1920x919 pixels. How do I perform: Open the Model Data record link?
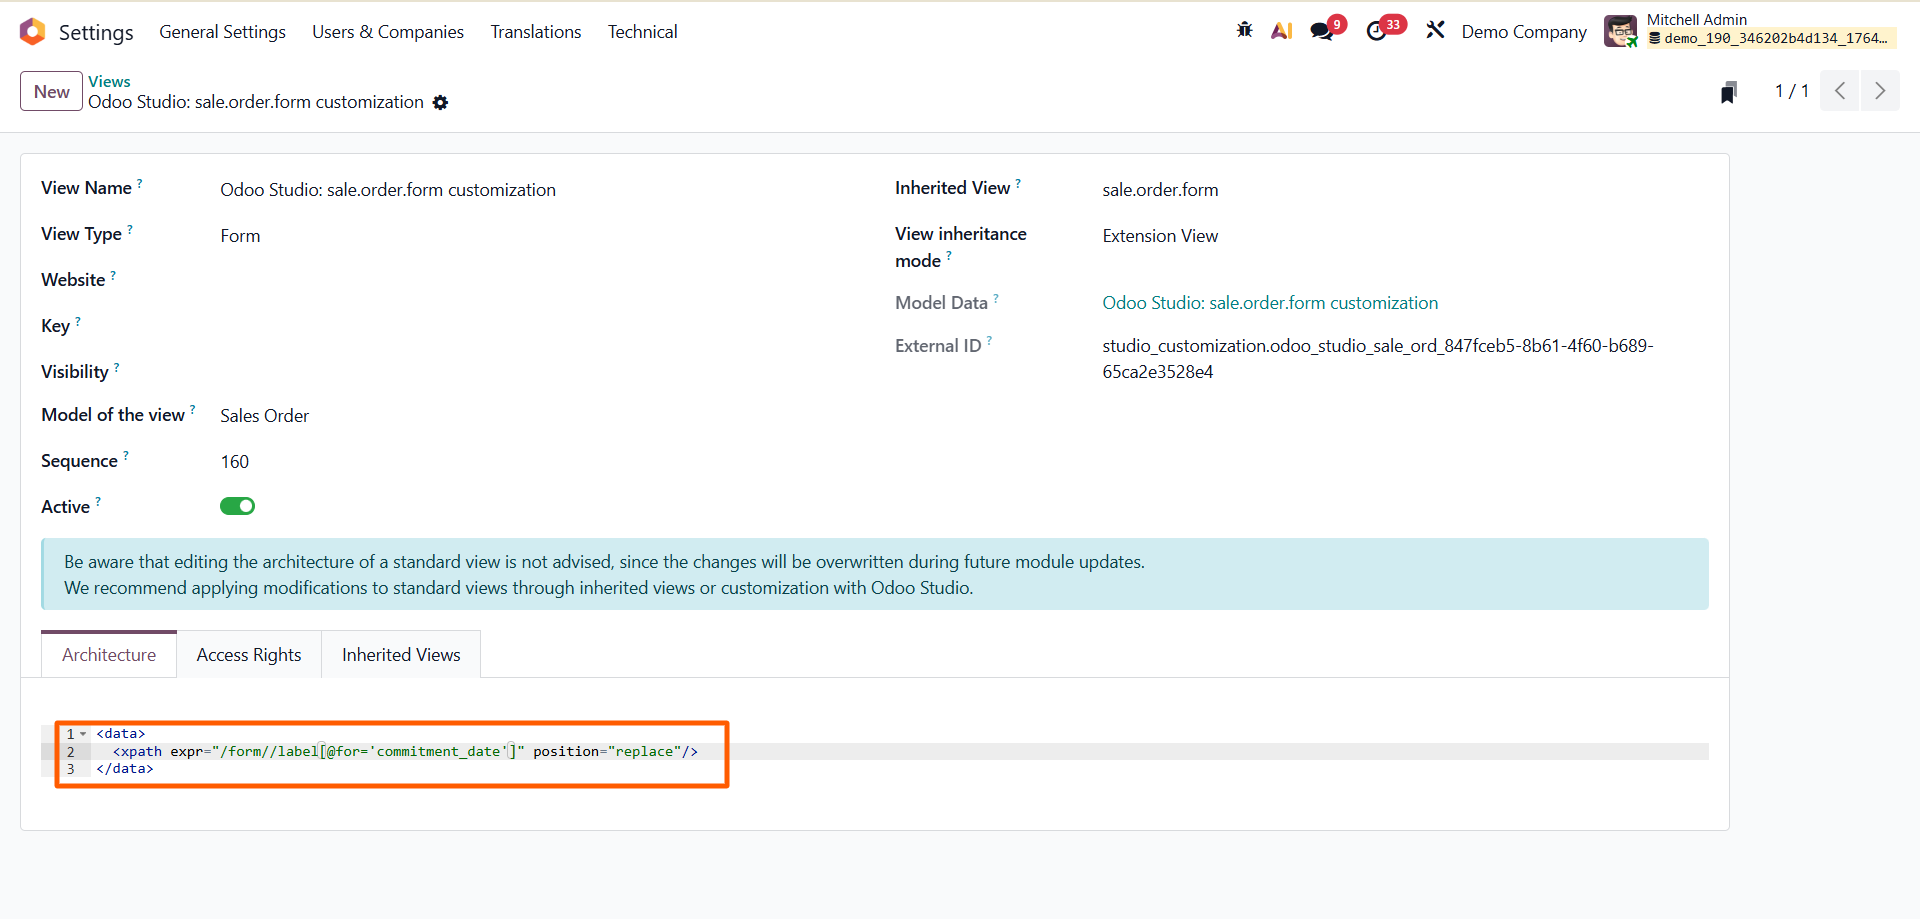[1269, 303]
